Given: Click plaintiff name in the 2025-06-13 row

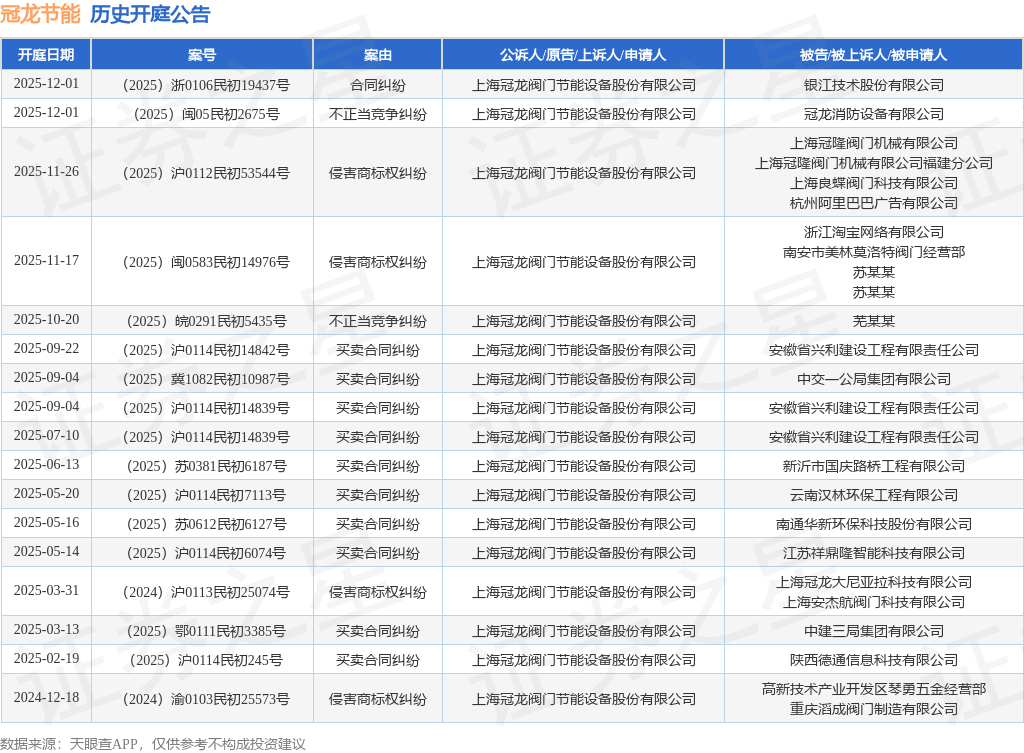Looking at the screenshot, I should click(x=583, y=466).
